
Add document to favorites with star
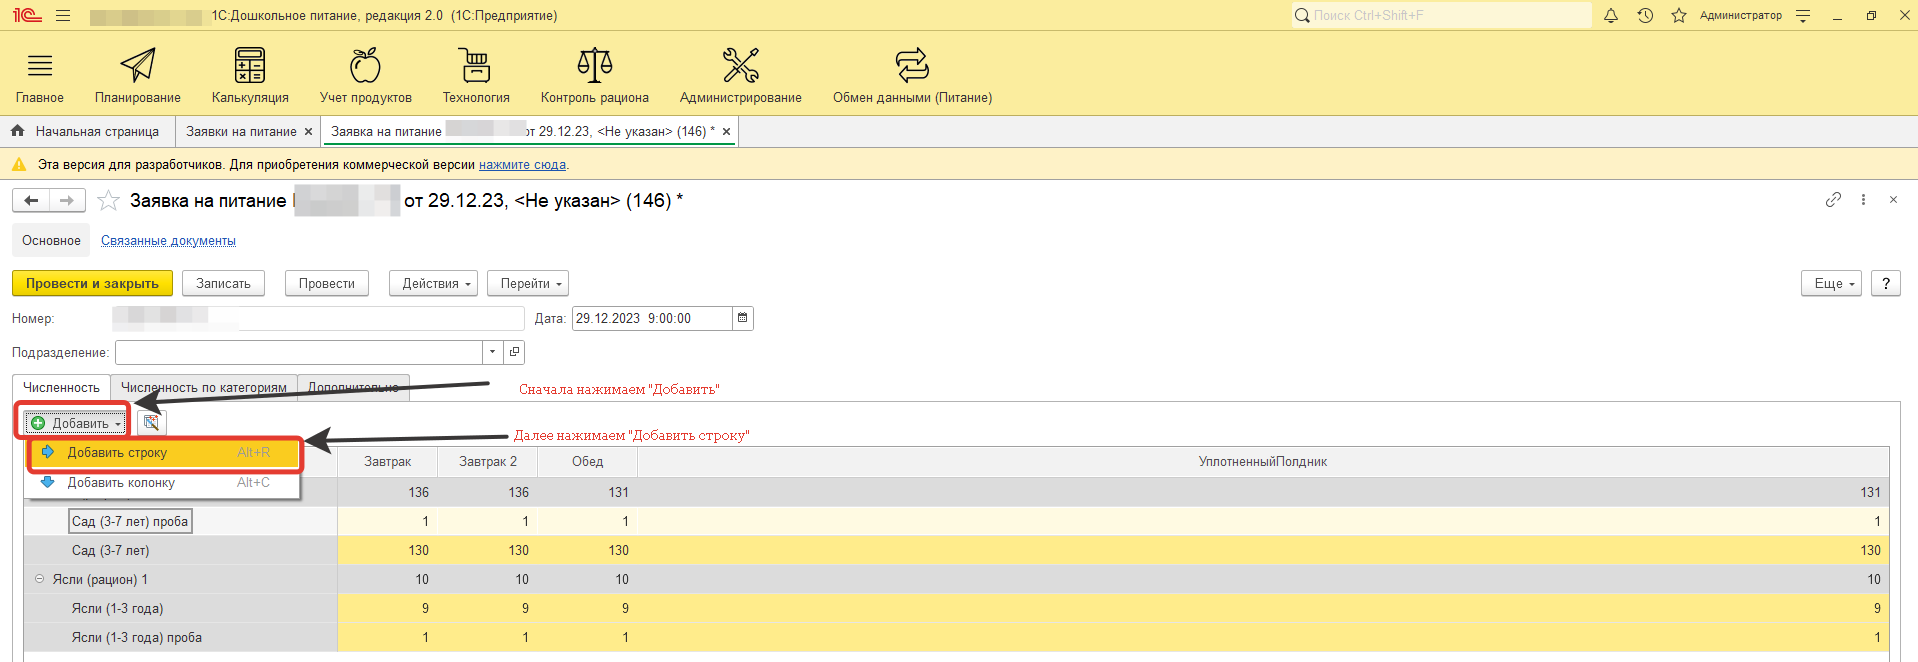108,201
